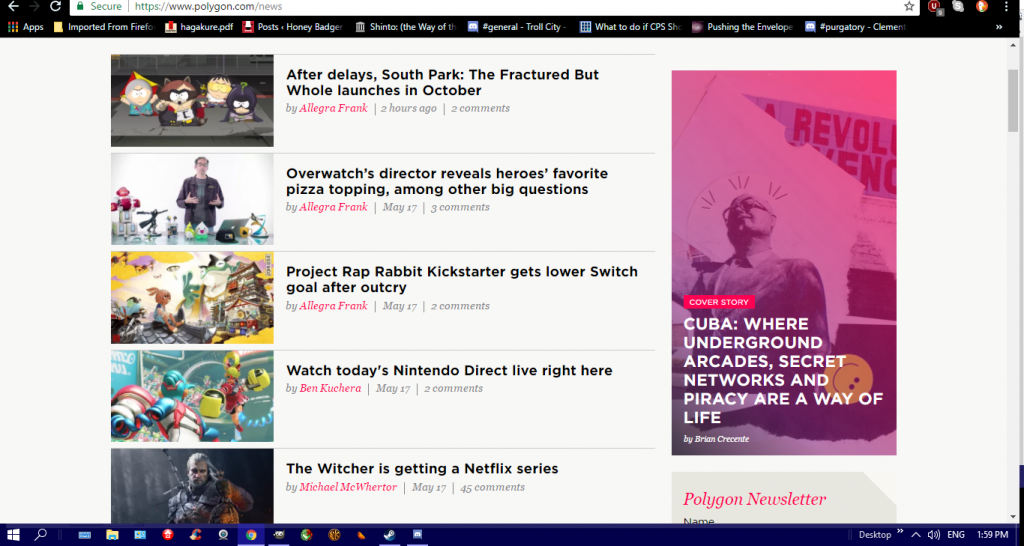Launch CCleaner from the taskbar
This screenshot has height=546, width=1024.
(195, 535)
